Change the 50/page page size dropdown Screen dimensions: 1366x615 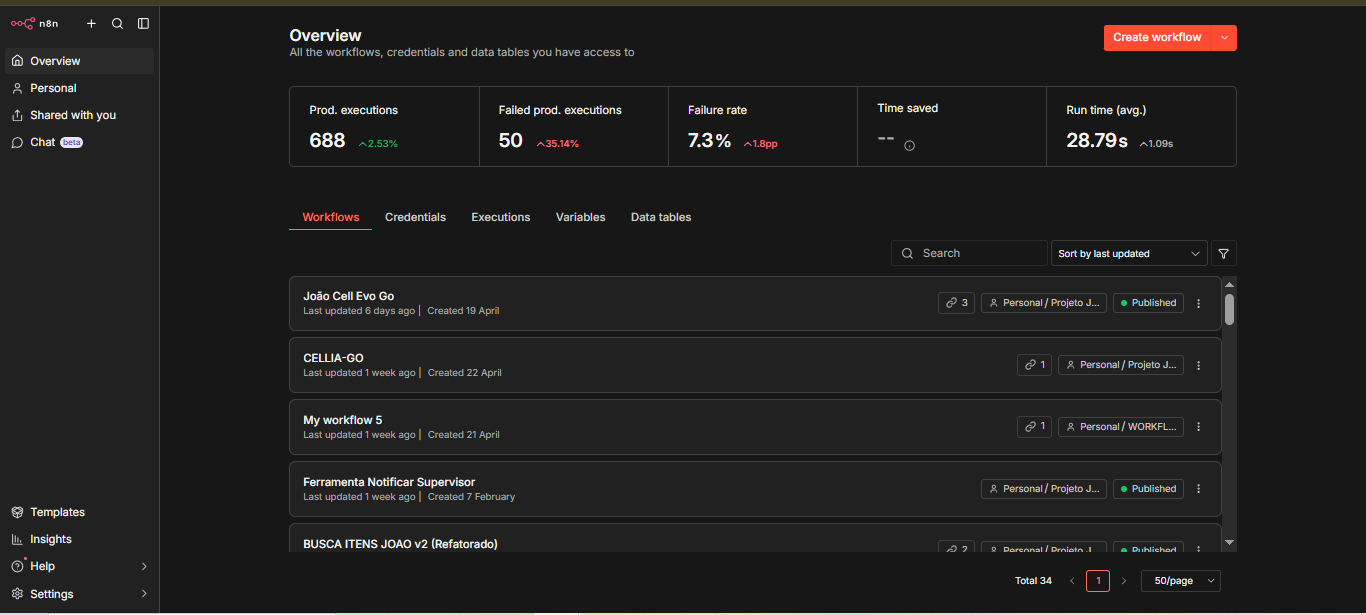coord(1180,581)
